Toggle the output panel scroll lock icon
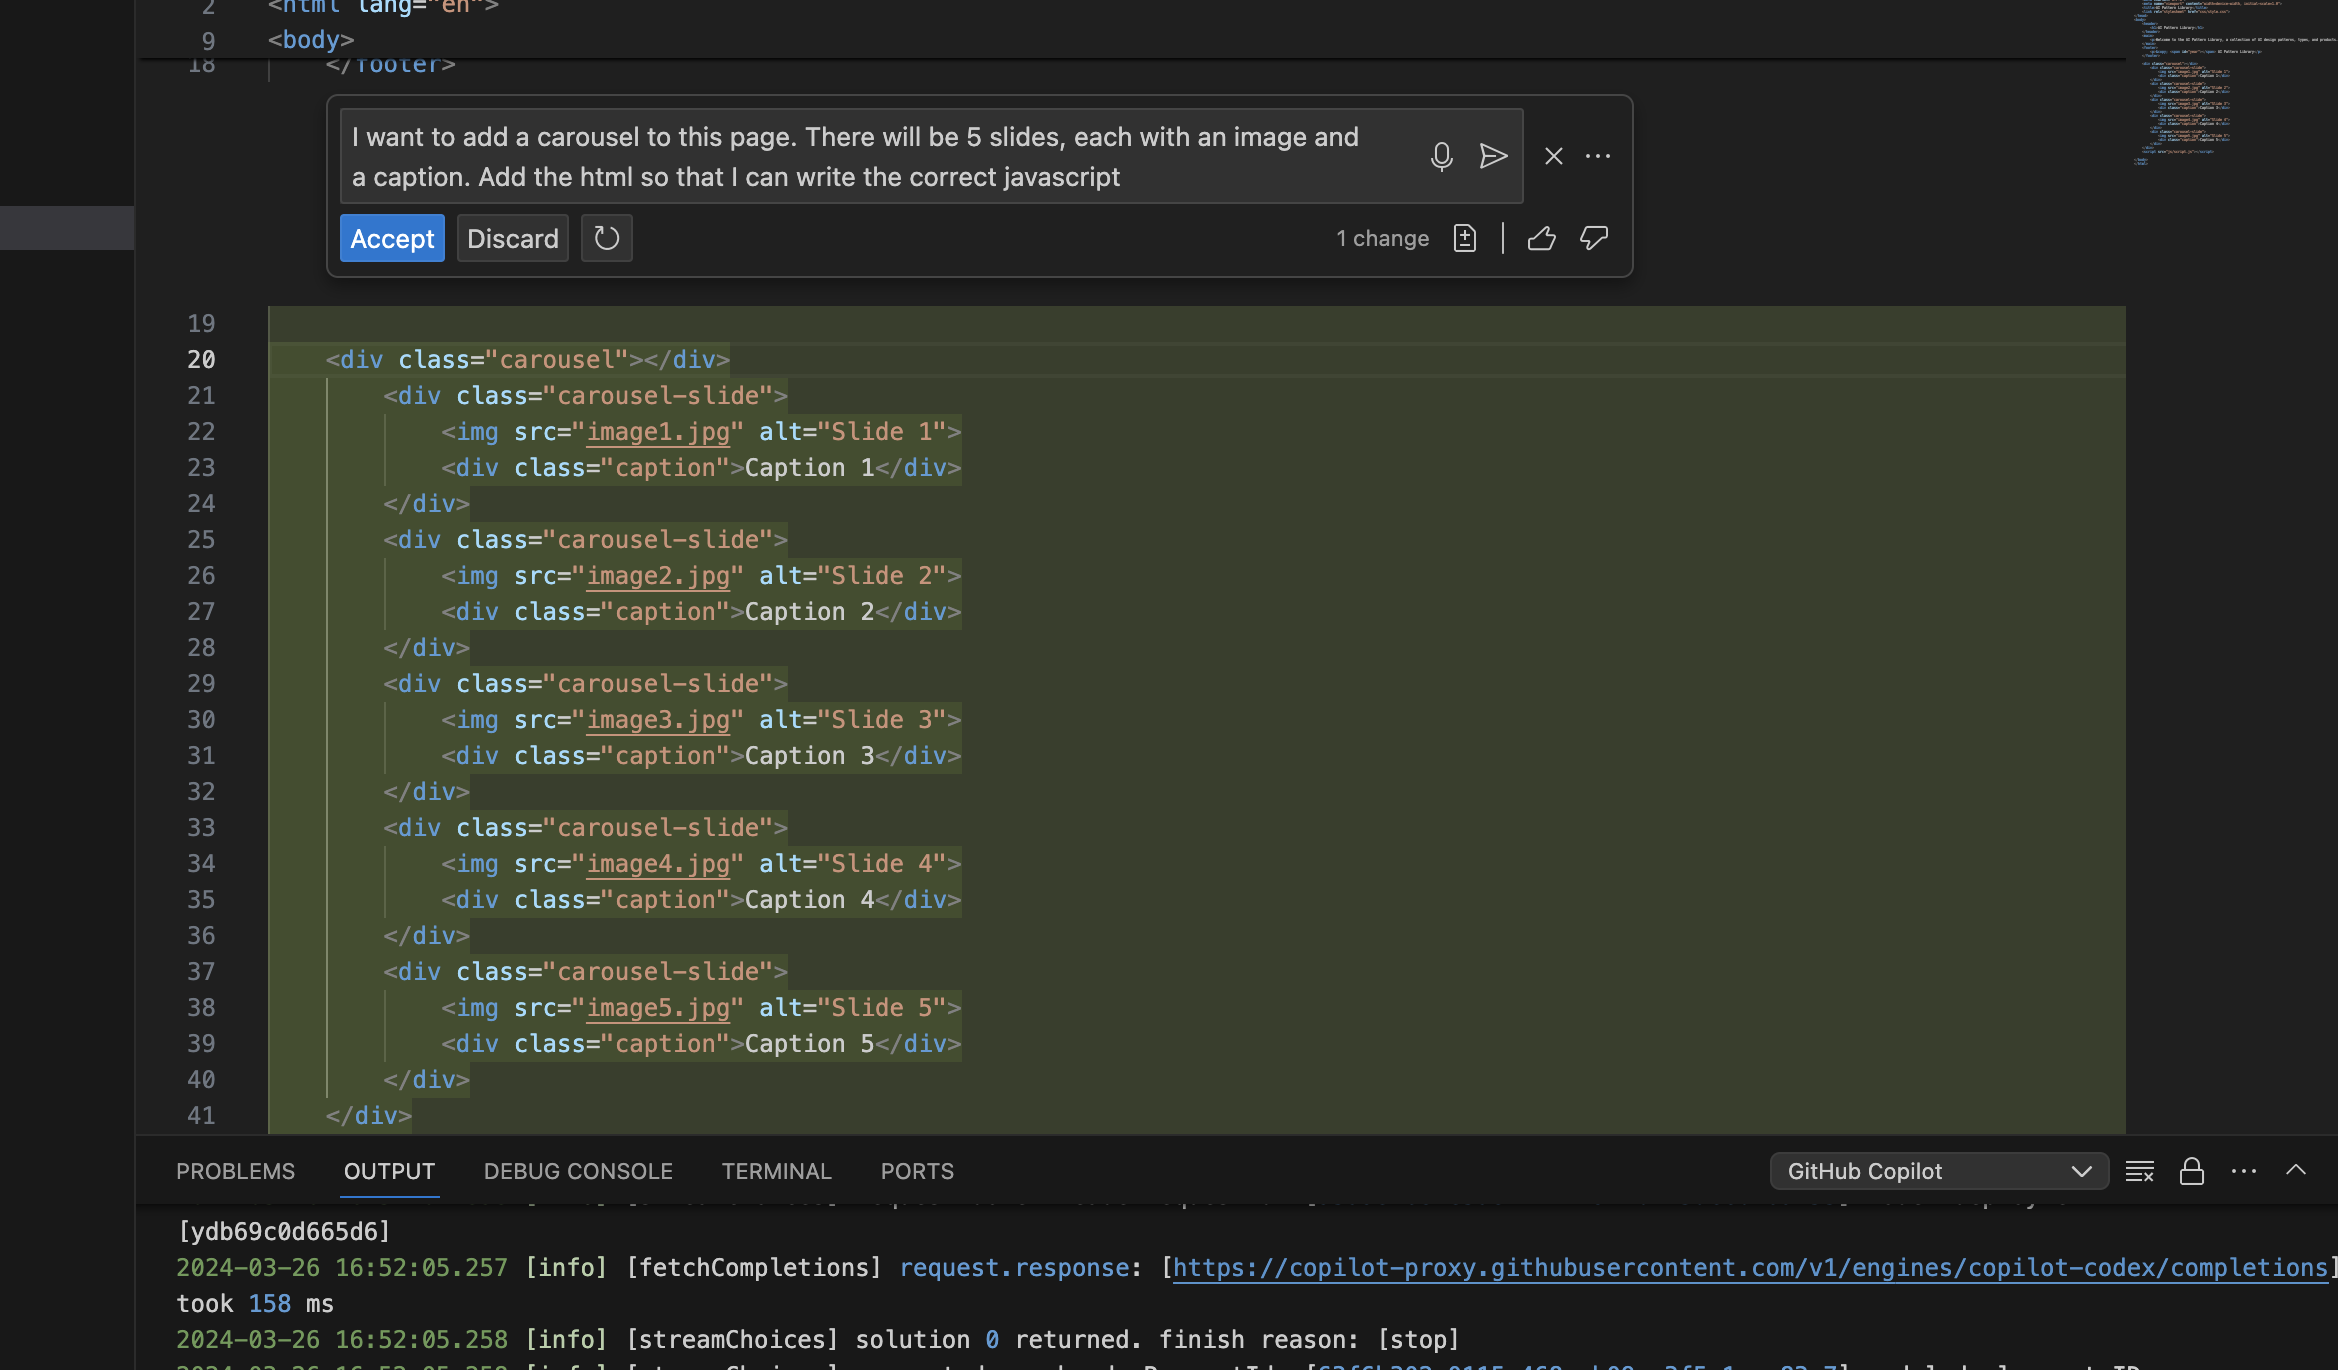2338x1370 pixels. 2191,1171
